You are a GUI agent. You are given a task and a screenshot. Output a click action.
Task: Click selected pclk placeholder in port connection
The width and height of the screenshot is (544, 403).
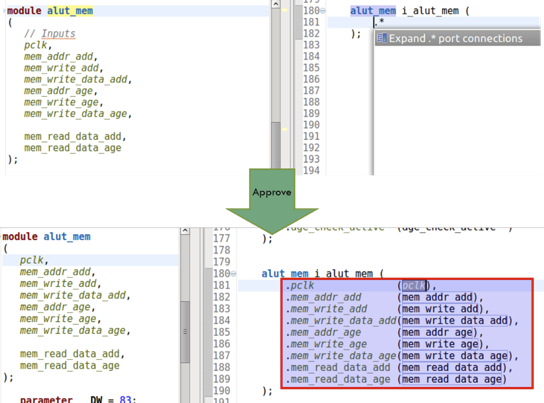point(414,285)
